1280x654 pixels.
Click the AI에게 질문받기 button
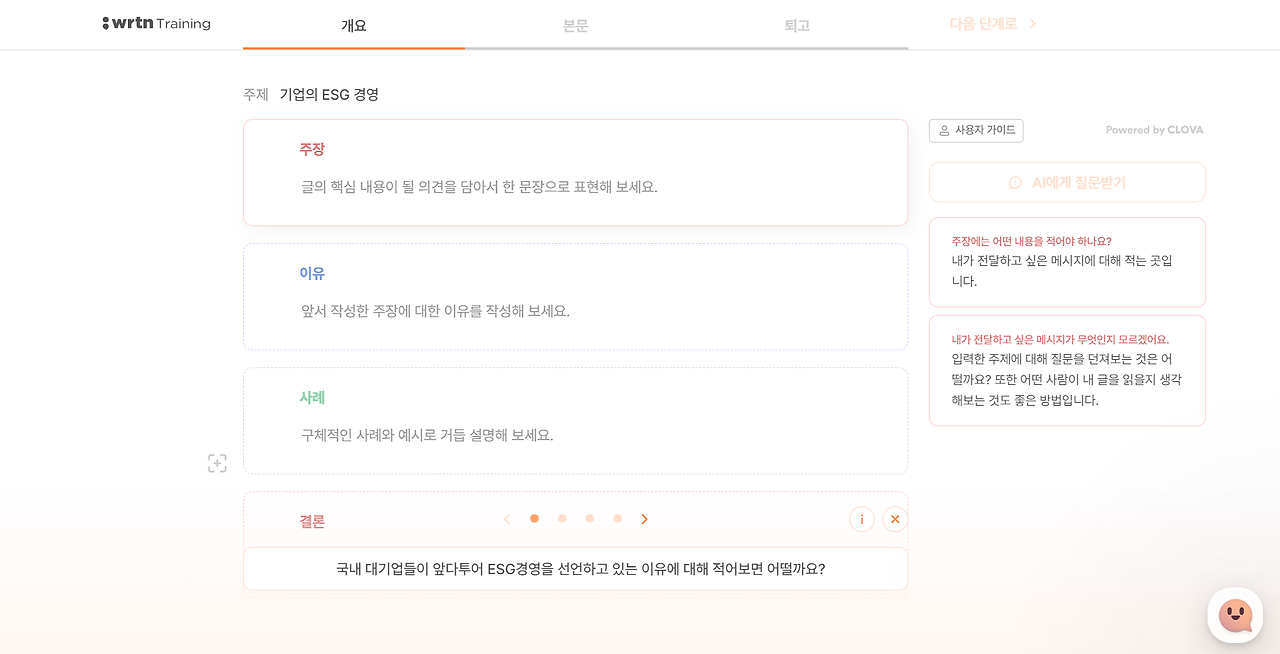(1067, 183)
